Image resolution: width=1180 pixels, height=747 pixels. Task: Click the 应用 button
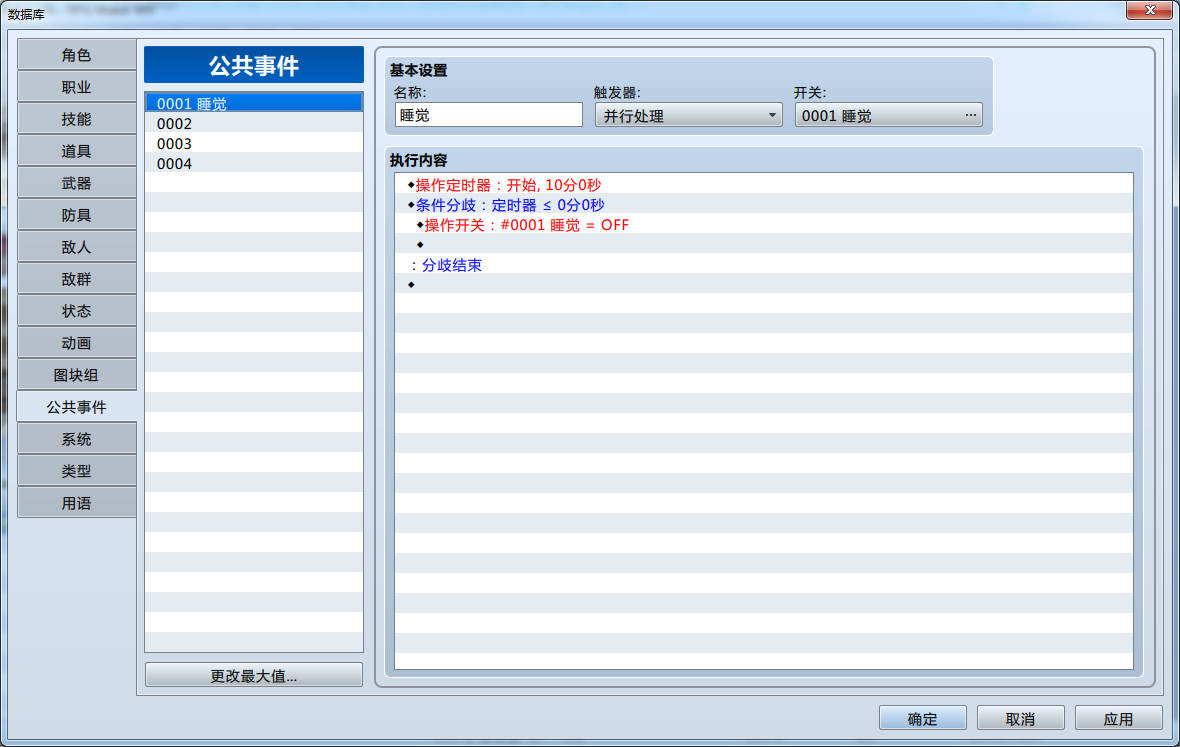coord(1118,718)
